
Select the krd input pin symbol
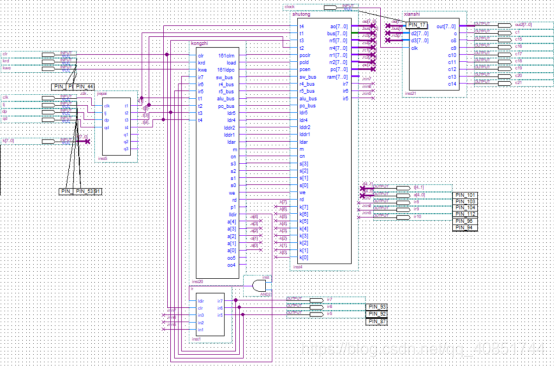coord(48,62)
